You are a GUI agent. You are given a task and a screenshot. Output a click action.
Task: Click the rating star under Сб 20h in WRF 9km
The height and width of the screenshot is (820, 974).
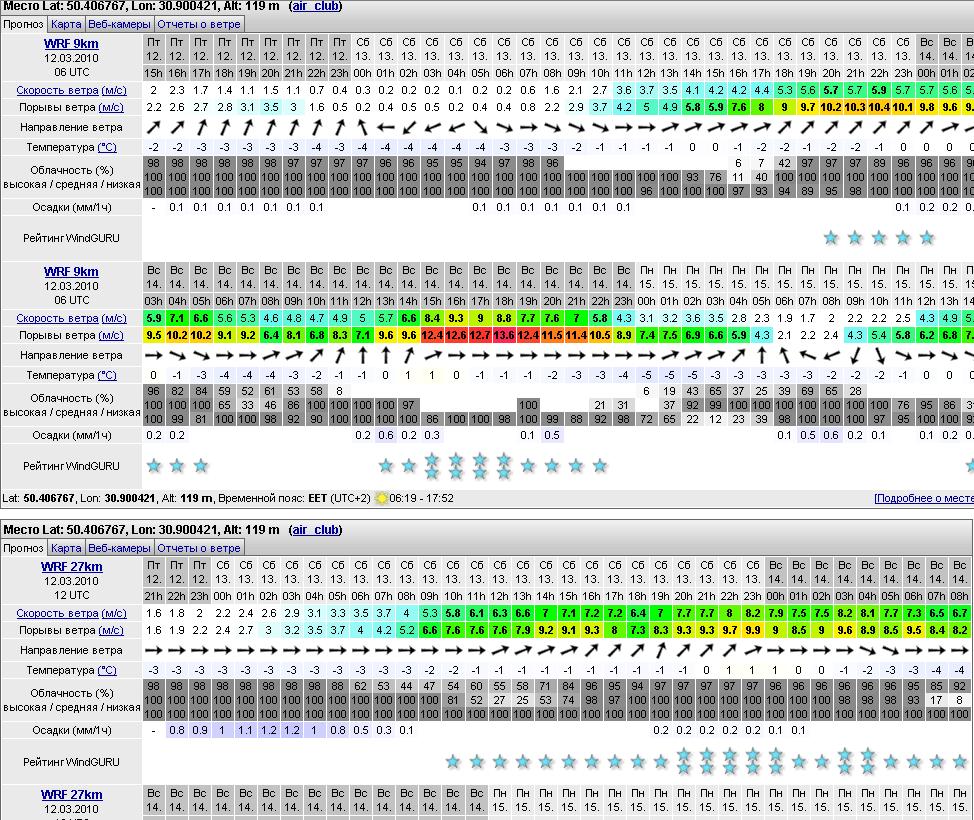click(x=831, y=238)
